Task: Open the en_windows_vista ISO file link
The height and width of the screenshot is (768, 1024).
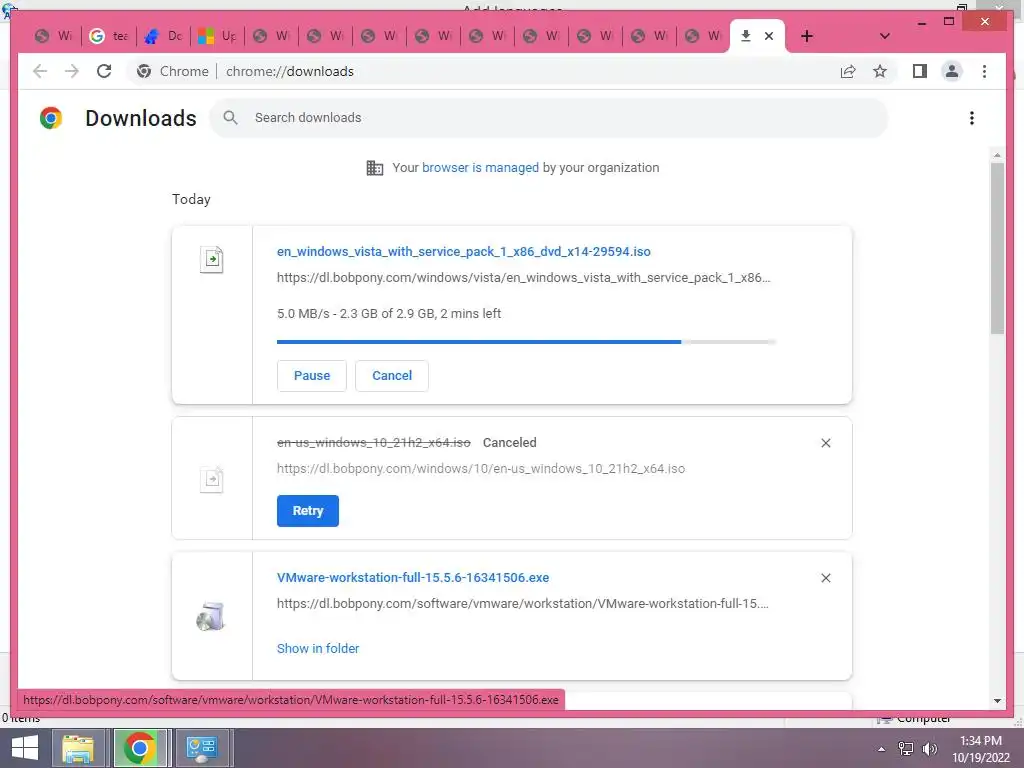Action: (x=464, y=251)
